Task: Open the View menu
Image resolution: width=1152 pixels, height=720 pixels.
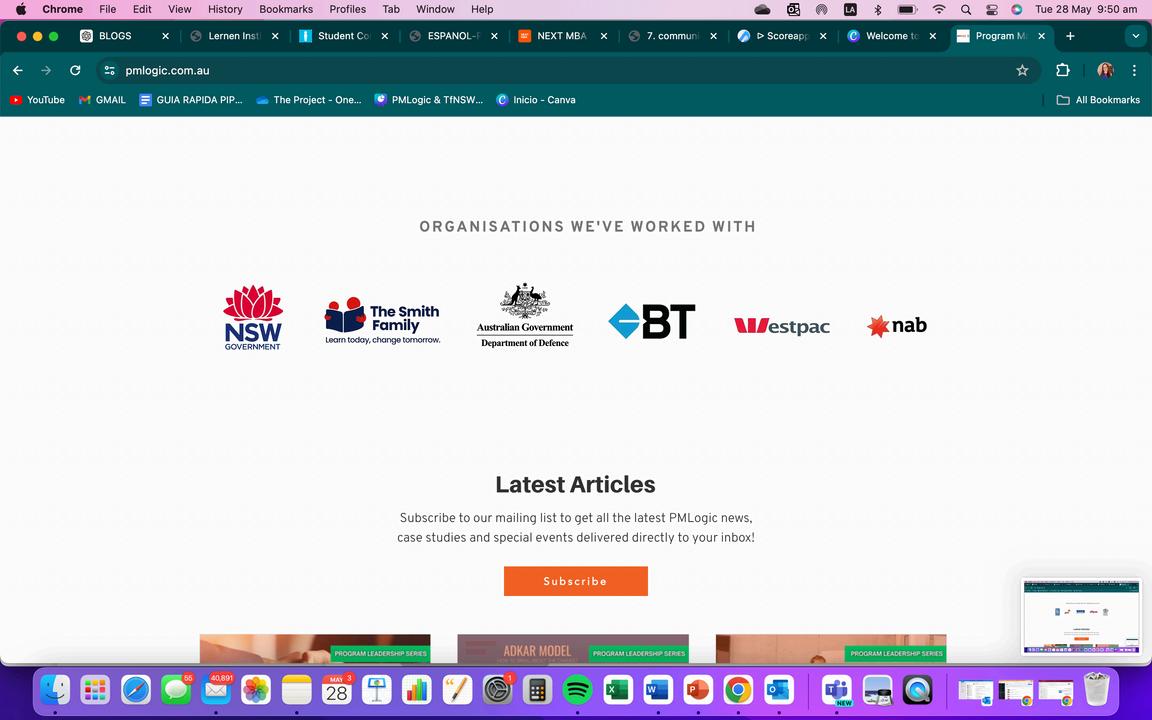Action: [179, 10]
